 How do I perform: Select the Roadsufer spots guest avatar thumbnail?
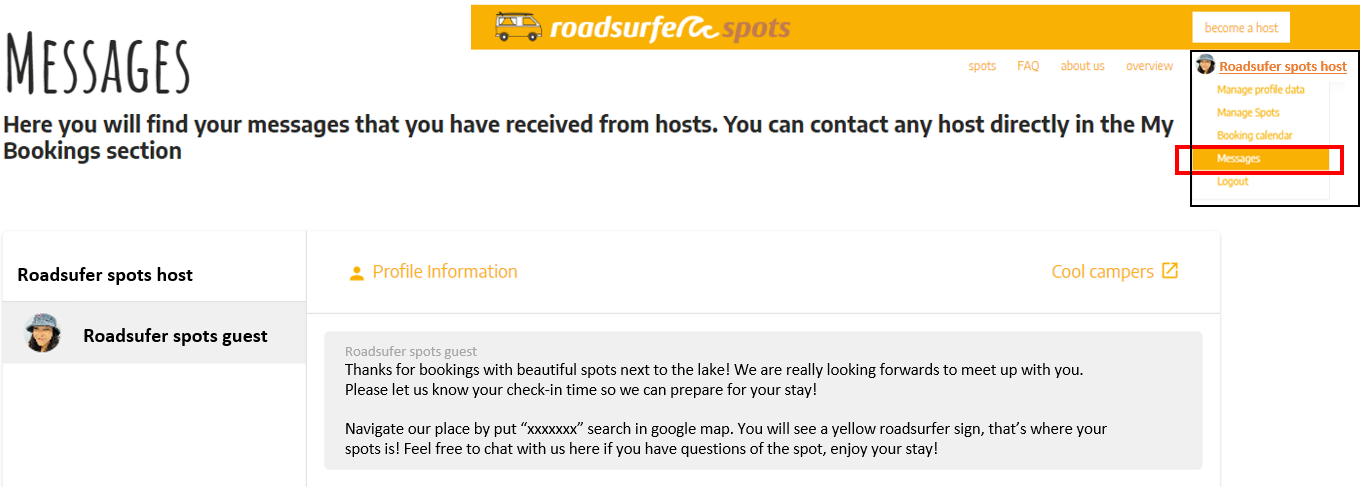(x=43, y=333)
